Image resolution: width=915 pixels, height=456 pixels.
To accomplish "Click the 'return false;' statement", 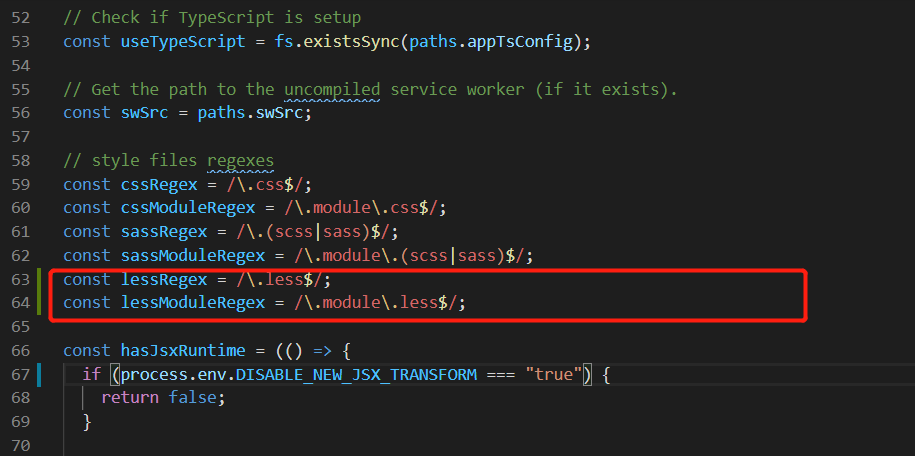I will (x=164, y=399).
